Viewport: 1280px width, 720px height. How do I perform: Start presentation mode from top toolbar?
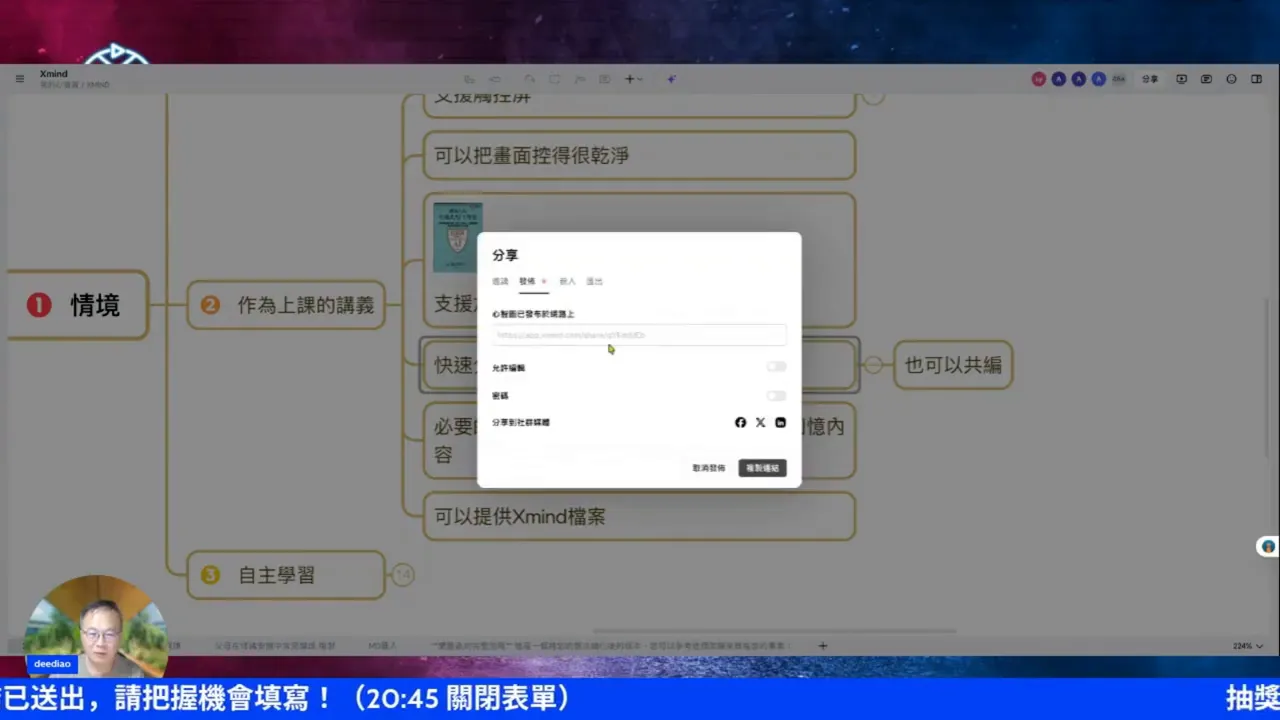pos(1182,79)
